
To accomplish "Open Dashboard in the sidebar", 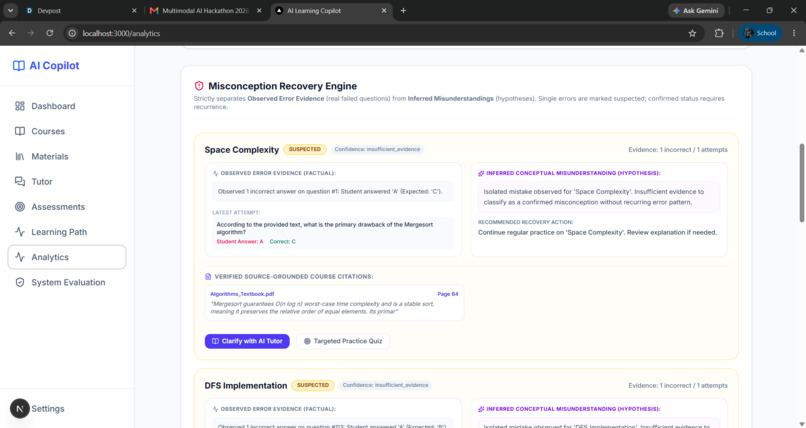I will pyautogui.click(x=67, y=106).
